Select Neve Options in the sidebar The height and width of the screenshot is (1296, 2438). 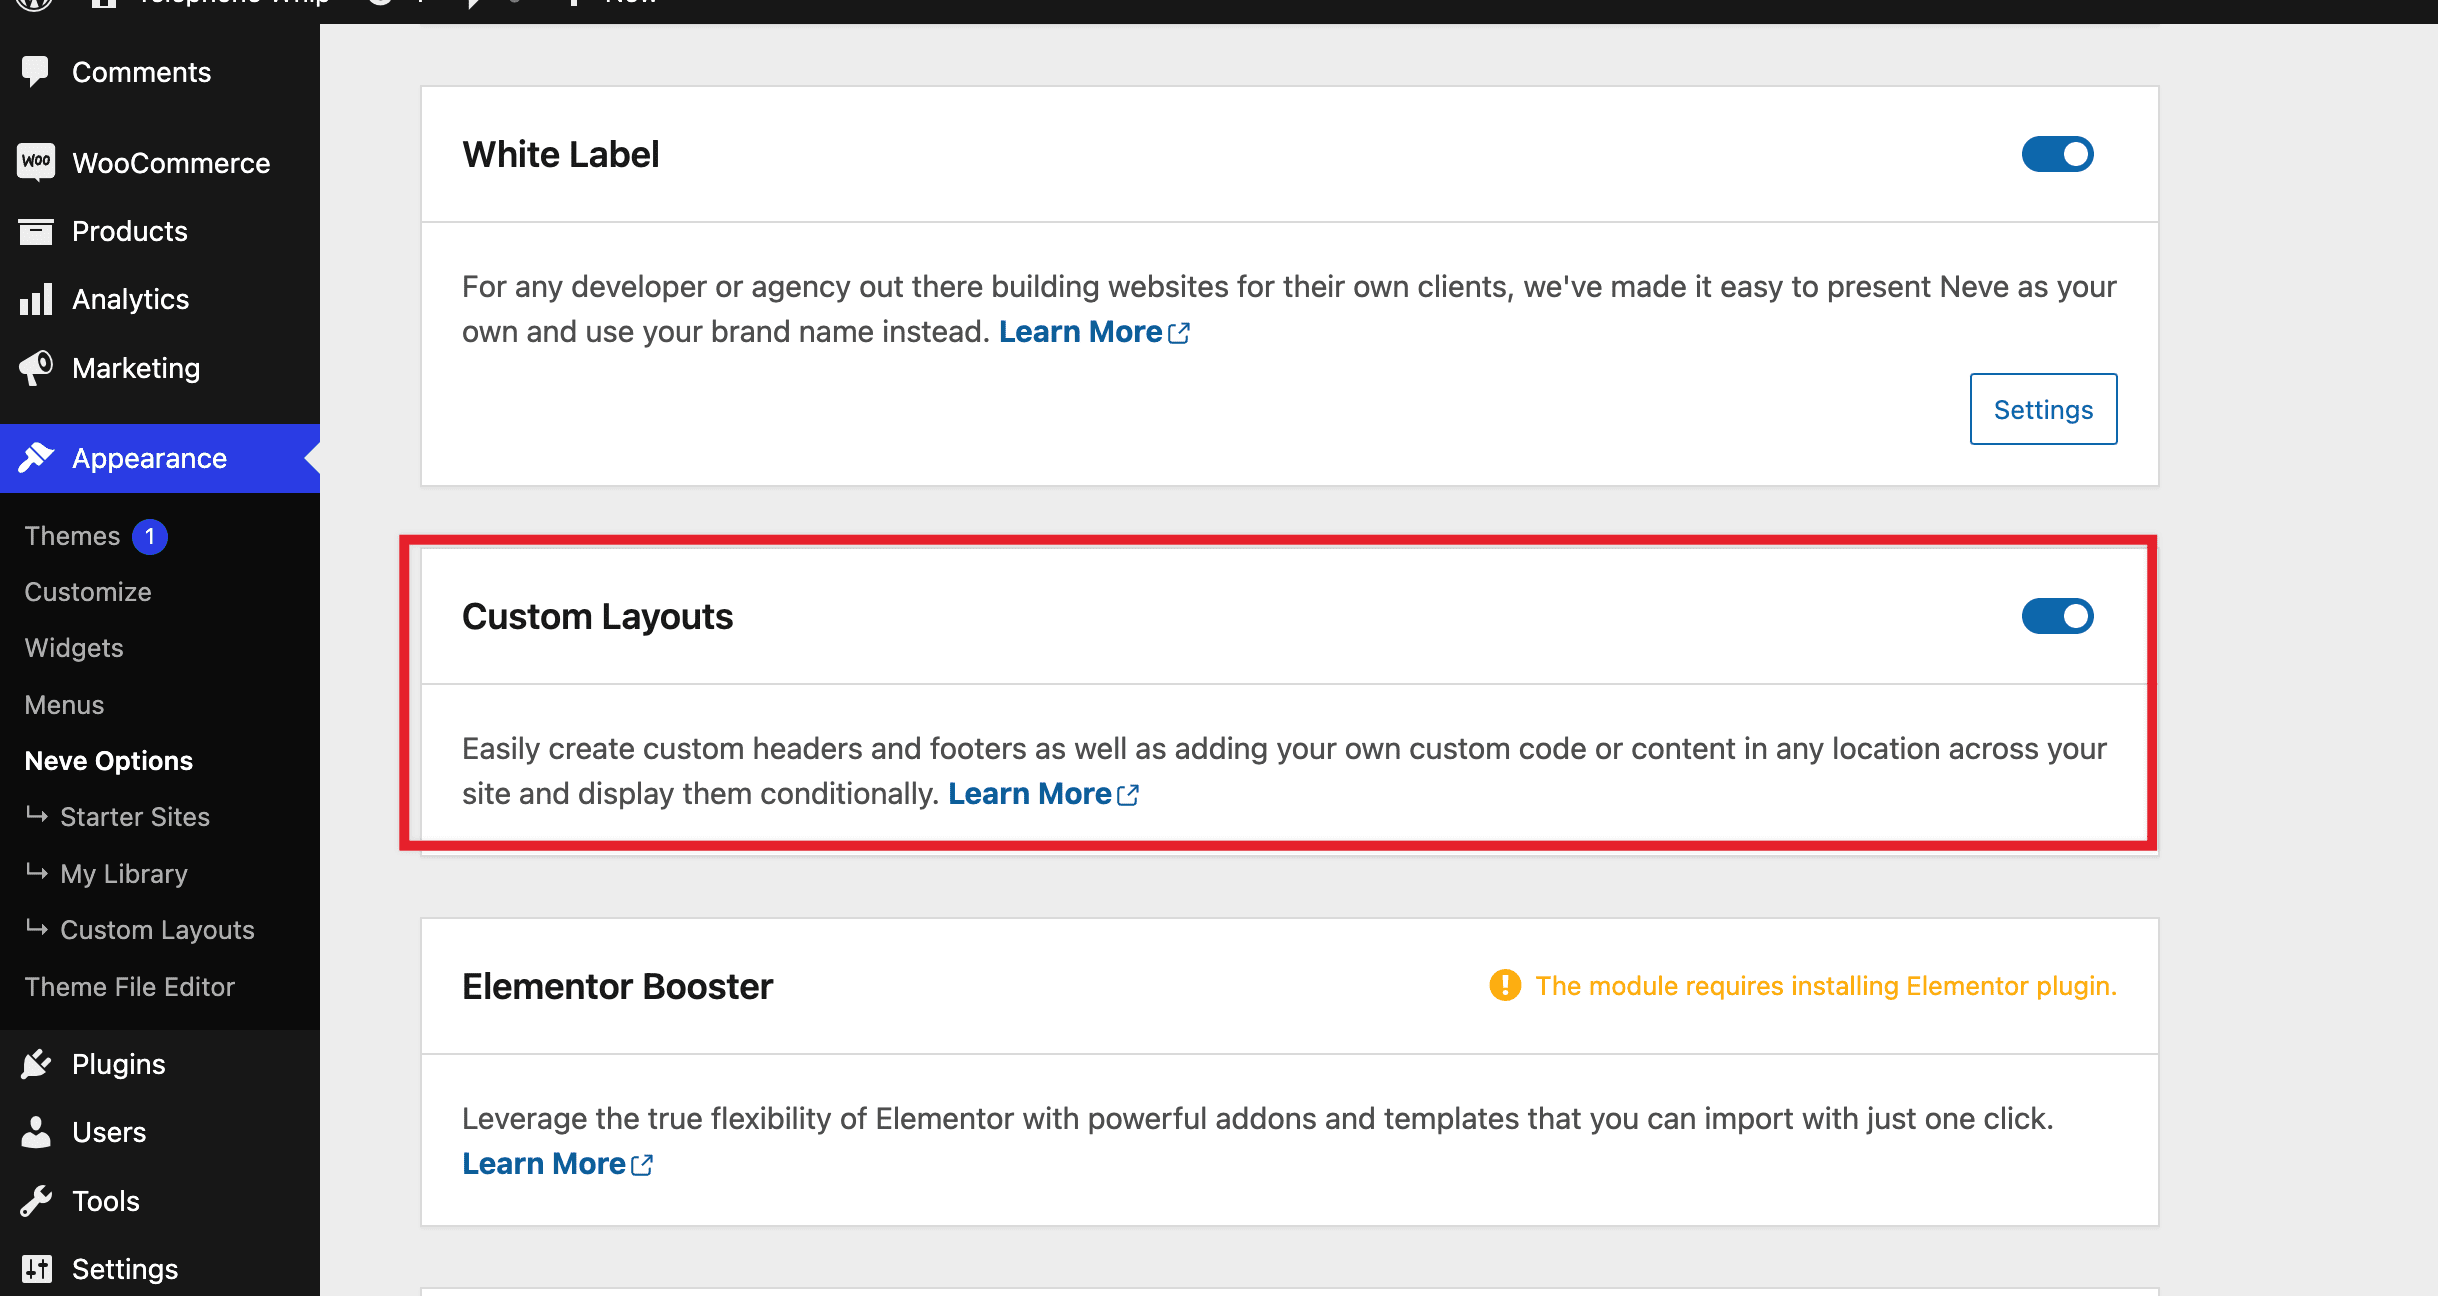tap(107, 760)
